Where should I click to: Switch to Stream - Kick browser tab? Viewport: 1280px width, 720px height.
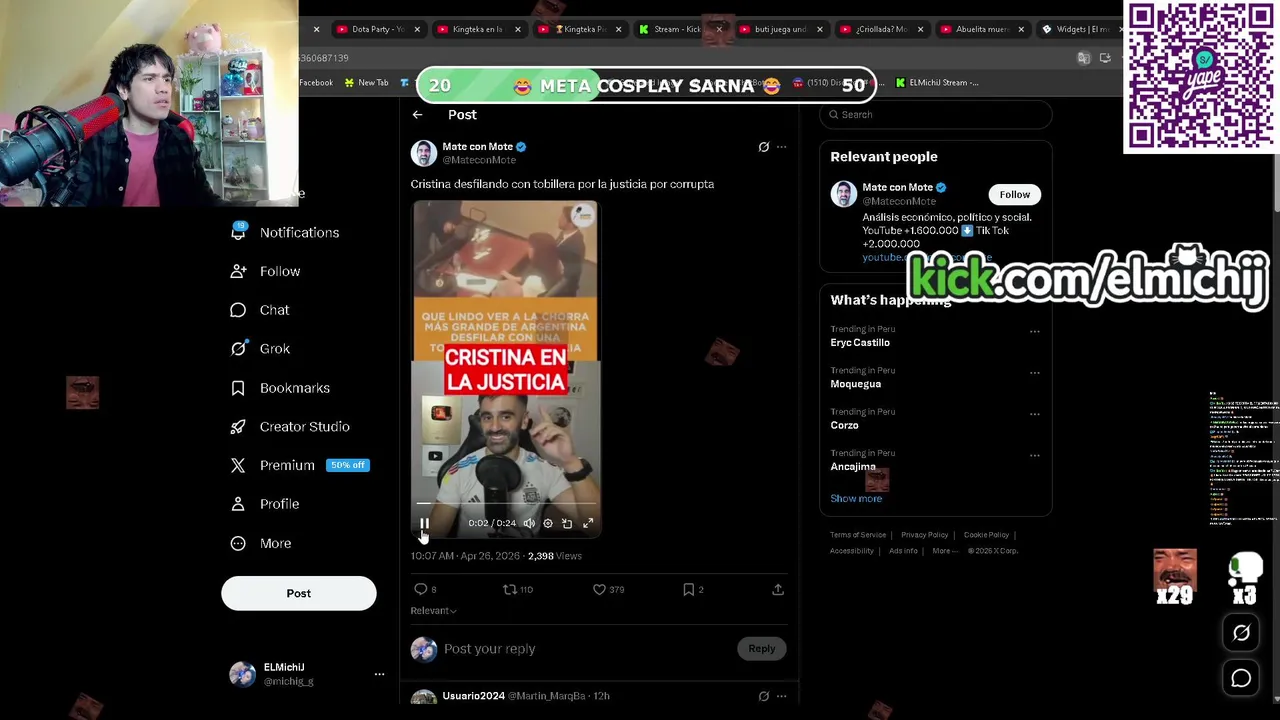click(x=676, y=29)
